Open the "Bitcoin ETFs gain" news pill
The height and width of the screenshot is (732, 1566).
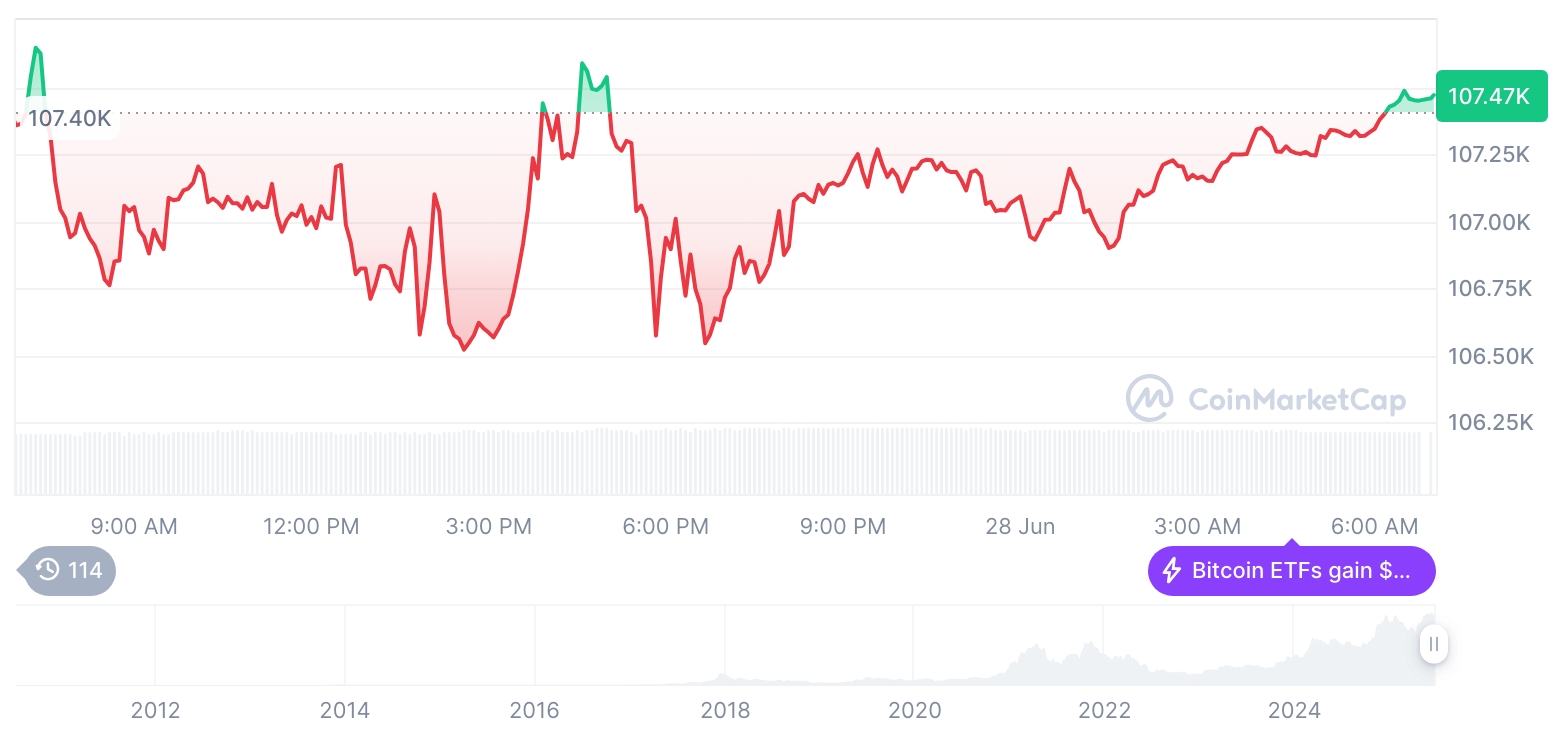(1291, 572)
